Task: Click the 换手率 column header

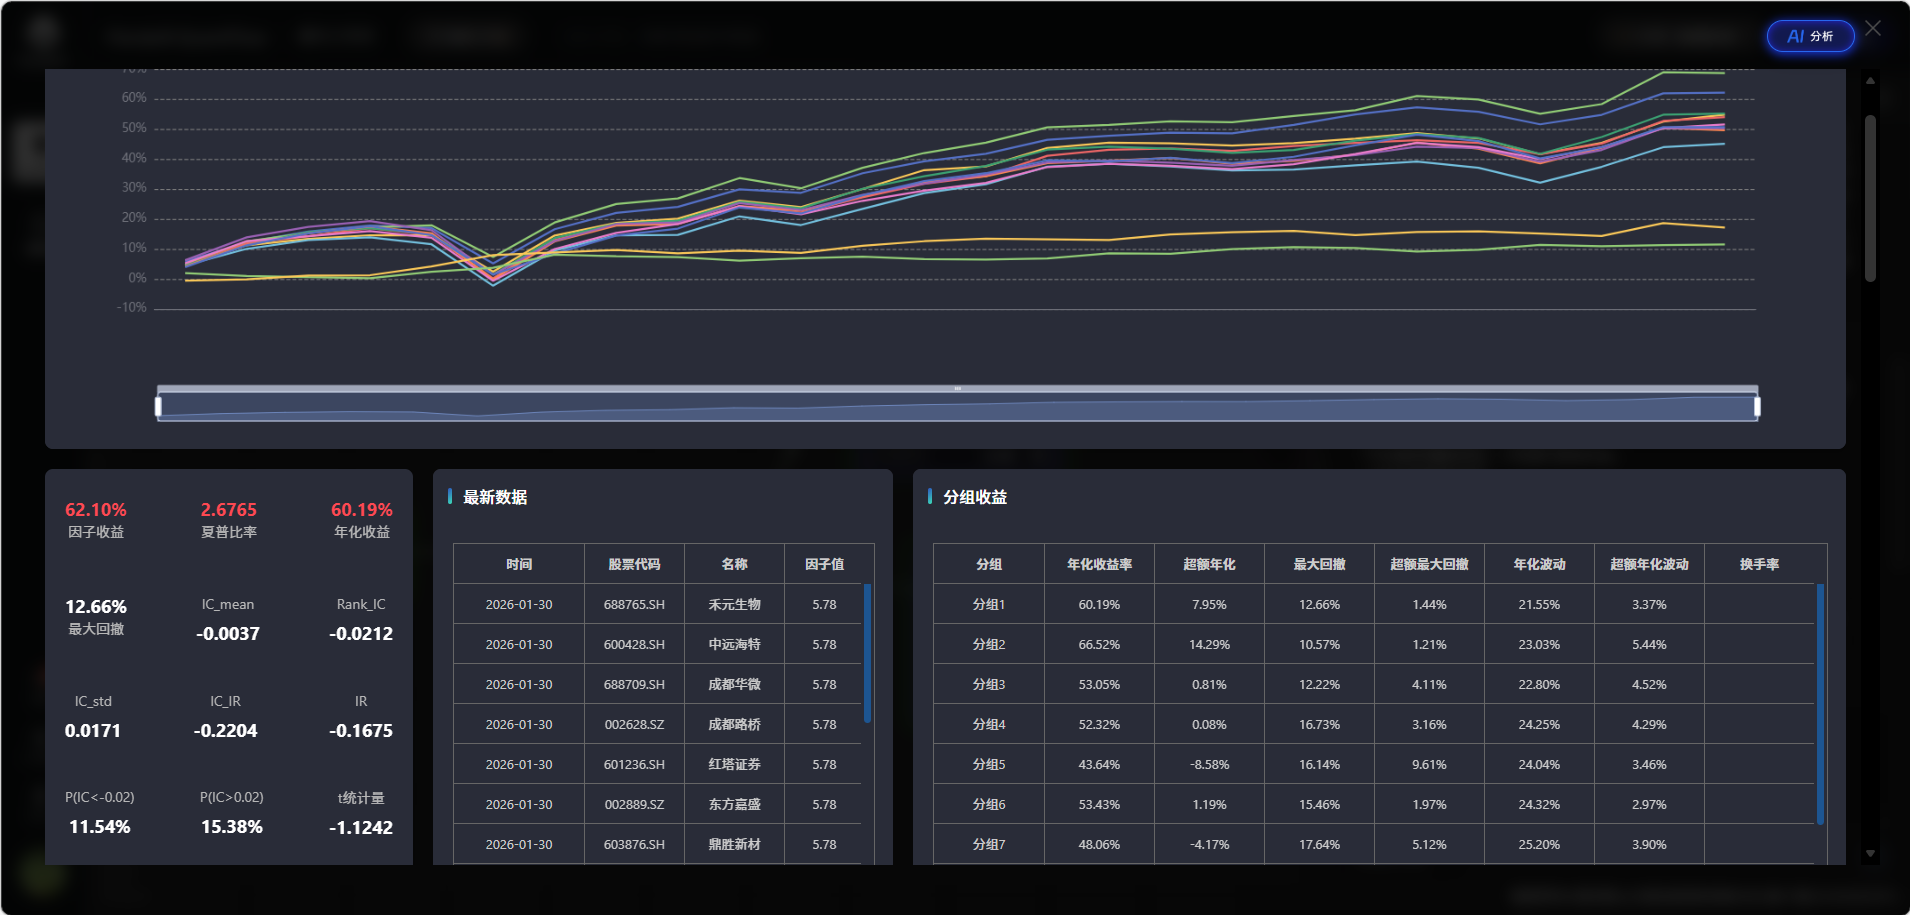Action: pyautogui.click(x=1759, y=564)
